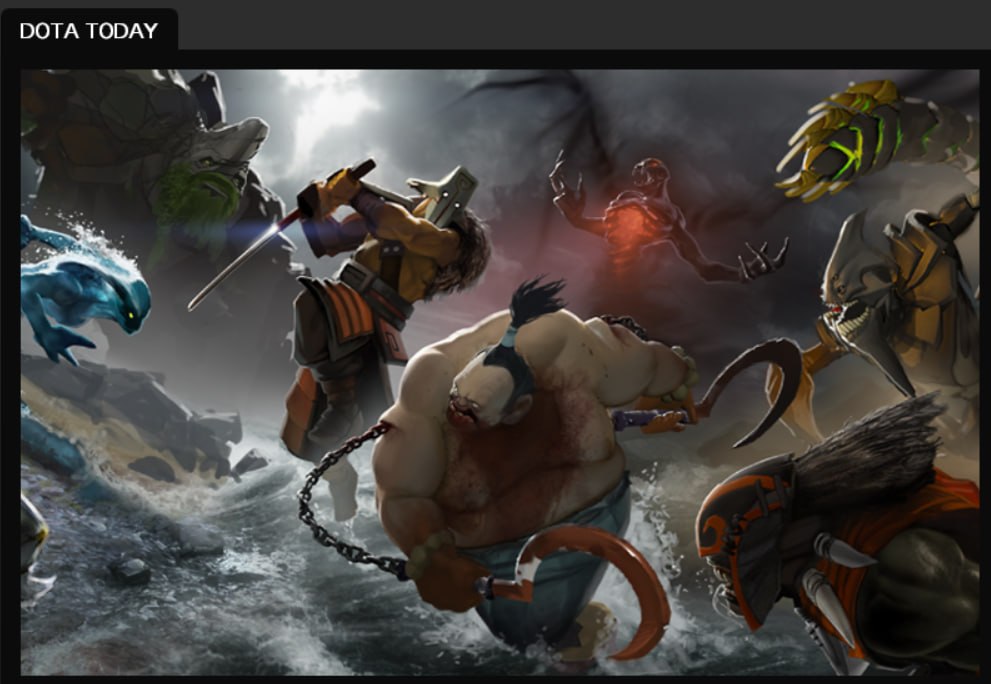
Task: Open the Dota heroes battle artwork
Action: pyautogui.click(x=500, y=372)
